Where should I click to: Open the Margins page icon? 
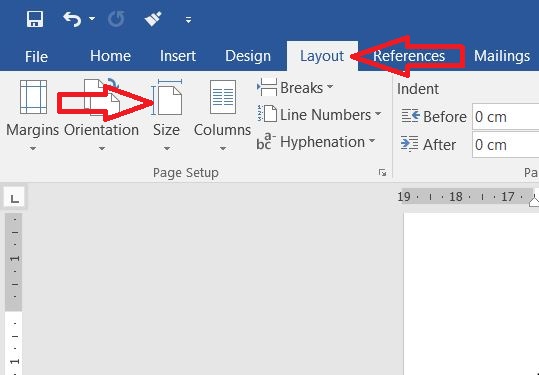pos(33,97)
